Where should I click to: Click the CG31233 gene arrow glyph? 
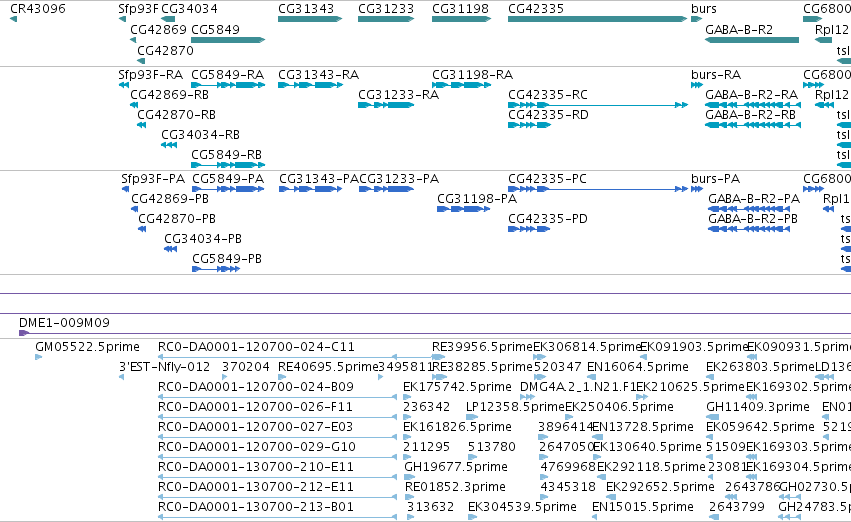pos(386,19)
